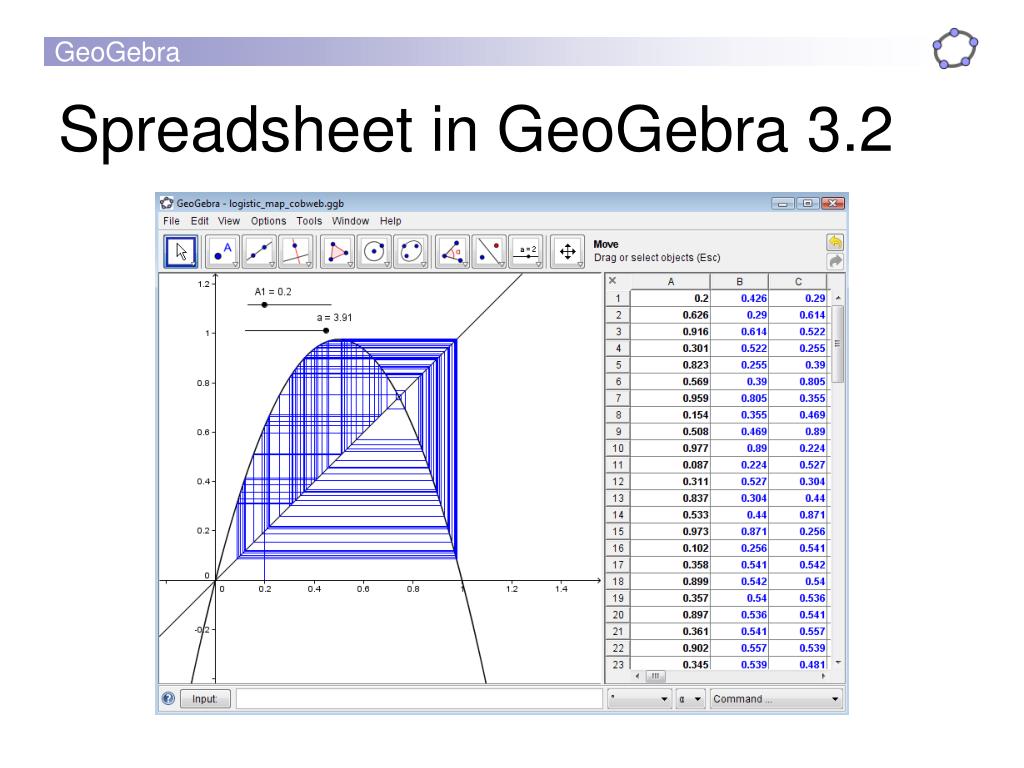The height and width of the screenshot is (768, 1024).
Task: Select cell A22 with value 0.902
Action: pyautogui.click(x=670, y=648)
